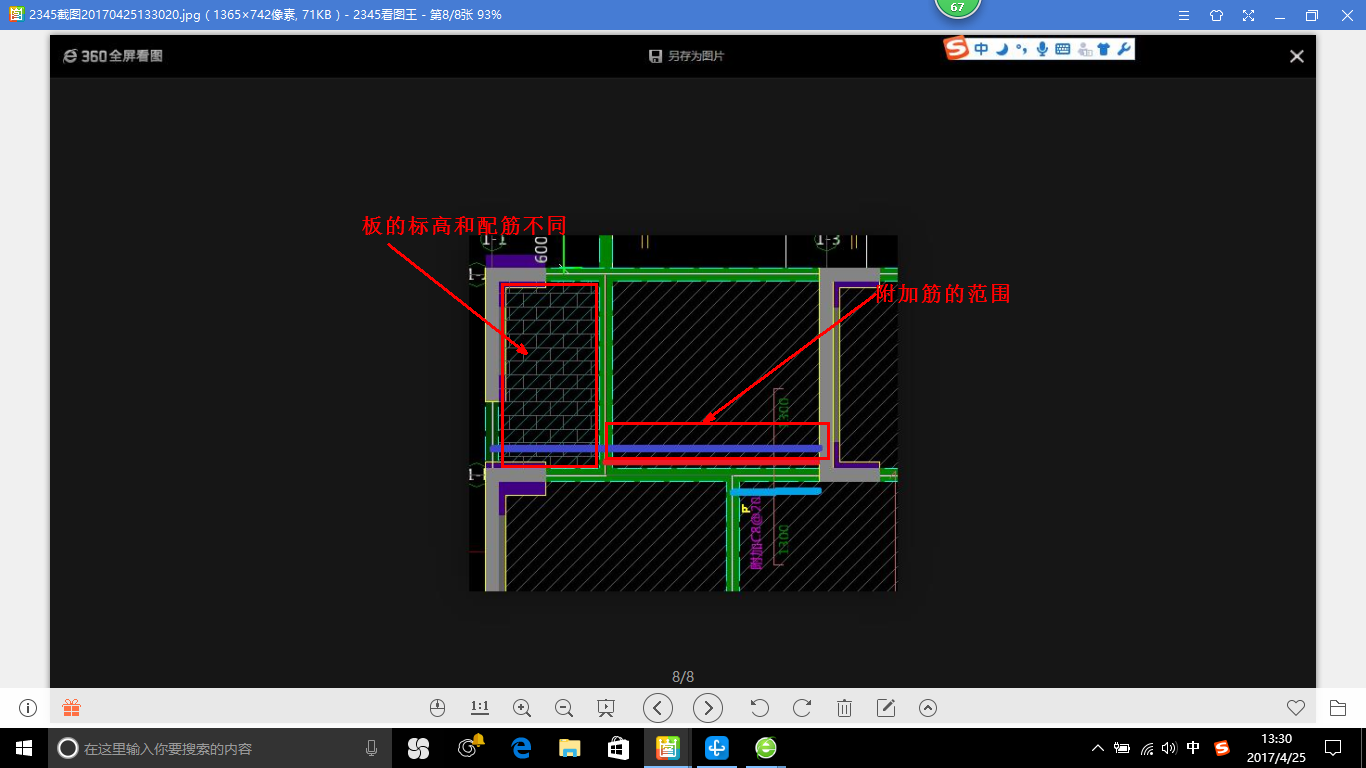Click tray Sogou S icon
Image resolution: width=1366 pixels, height=768 pixels.
(x=1221, y=747)
